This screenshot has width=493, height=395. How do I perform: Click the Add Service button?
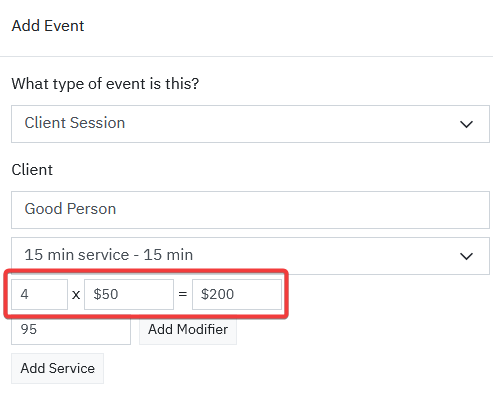[x=57, y=368]
